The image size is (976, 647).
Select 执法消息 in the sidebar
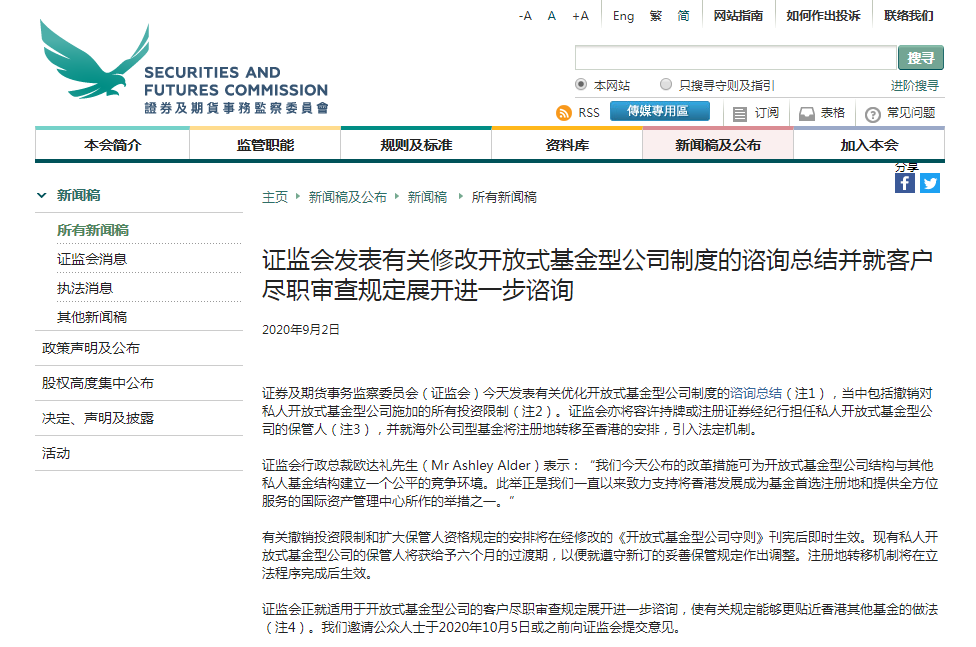click(x=85, y=288)
